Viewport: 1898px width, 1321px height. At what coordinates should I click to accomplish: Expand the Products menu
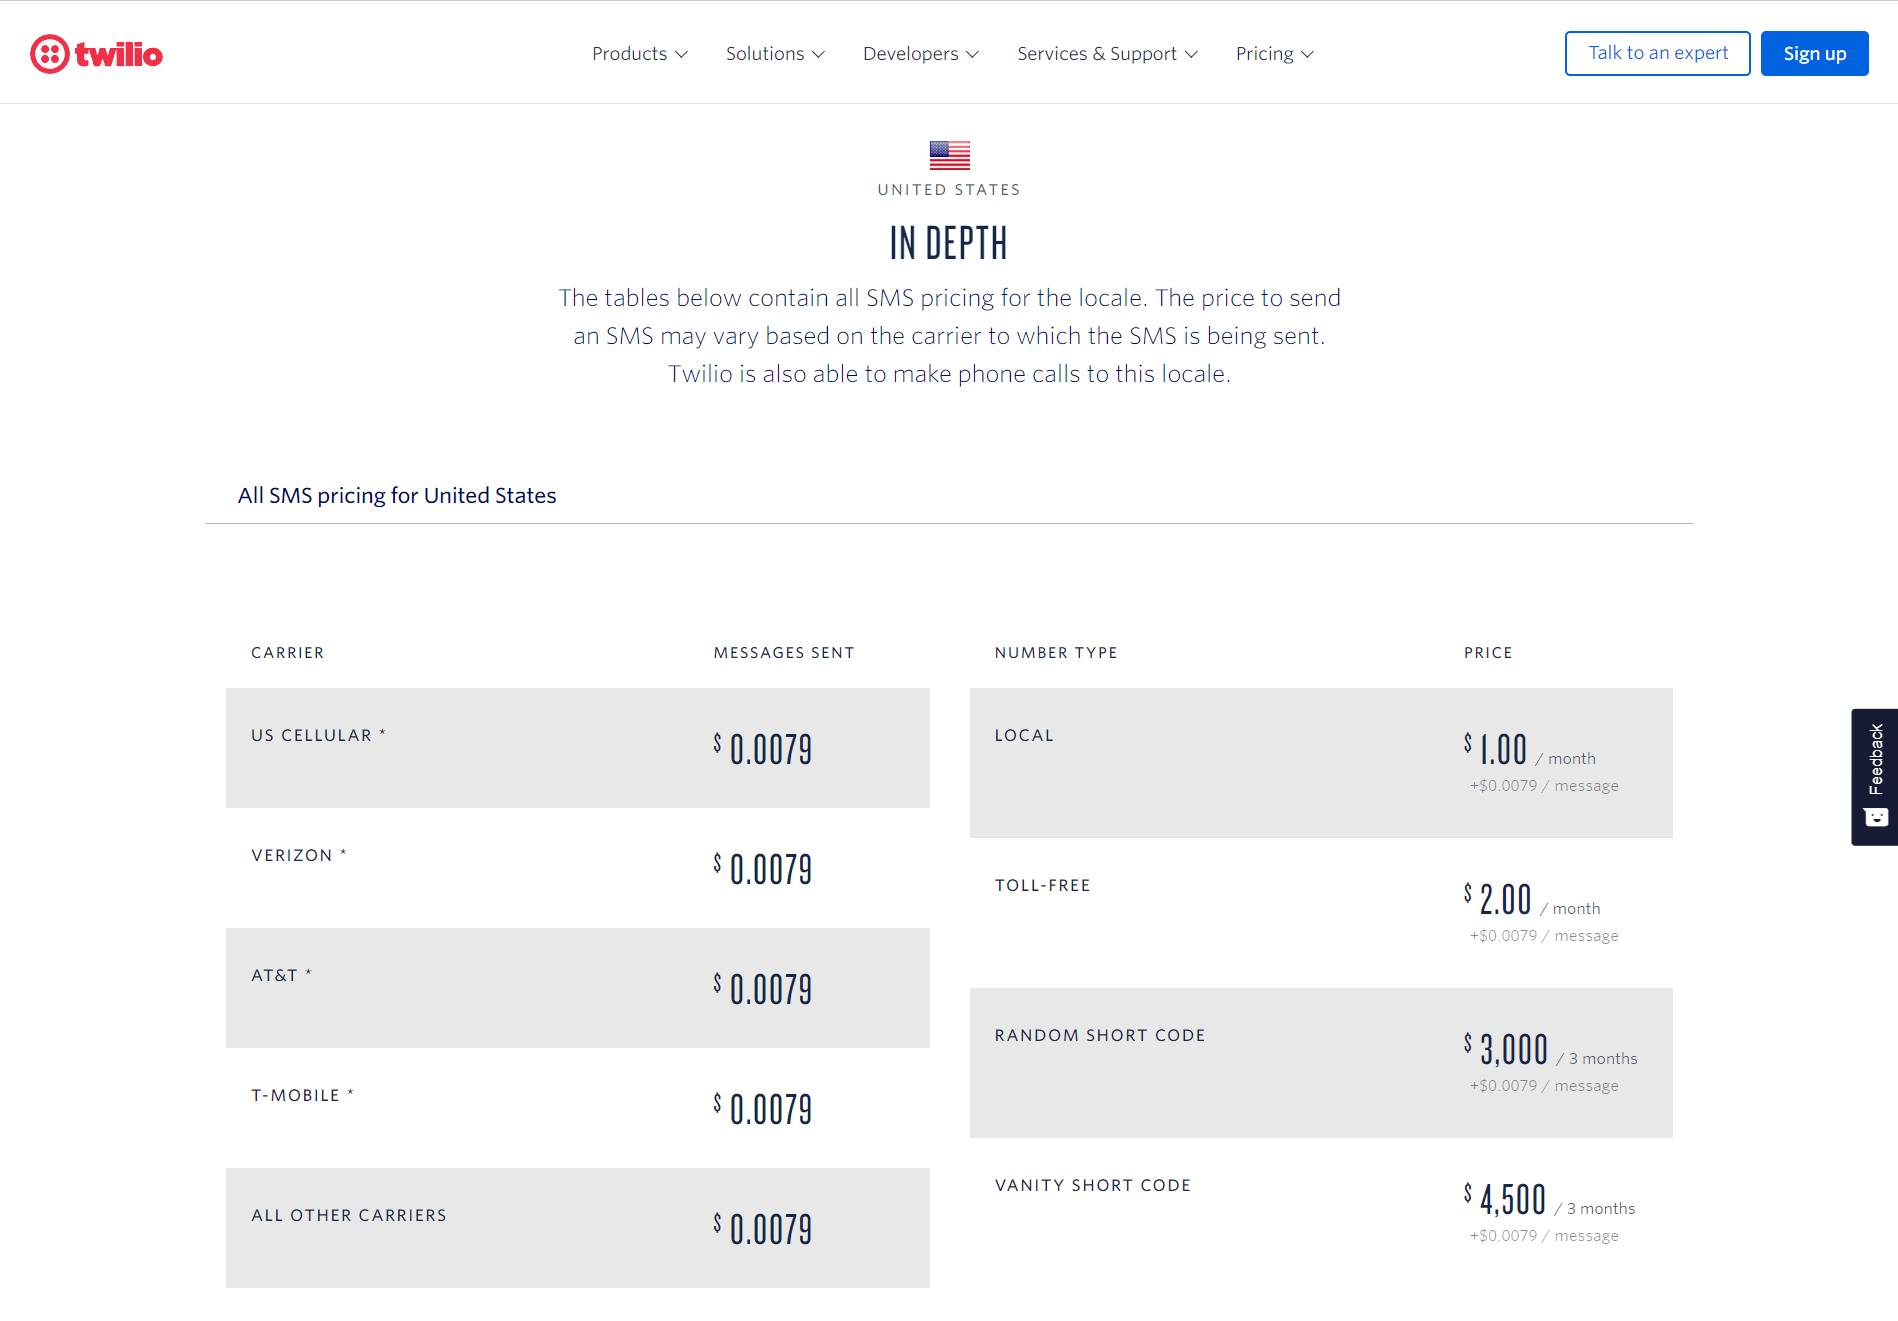[639, 53]
